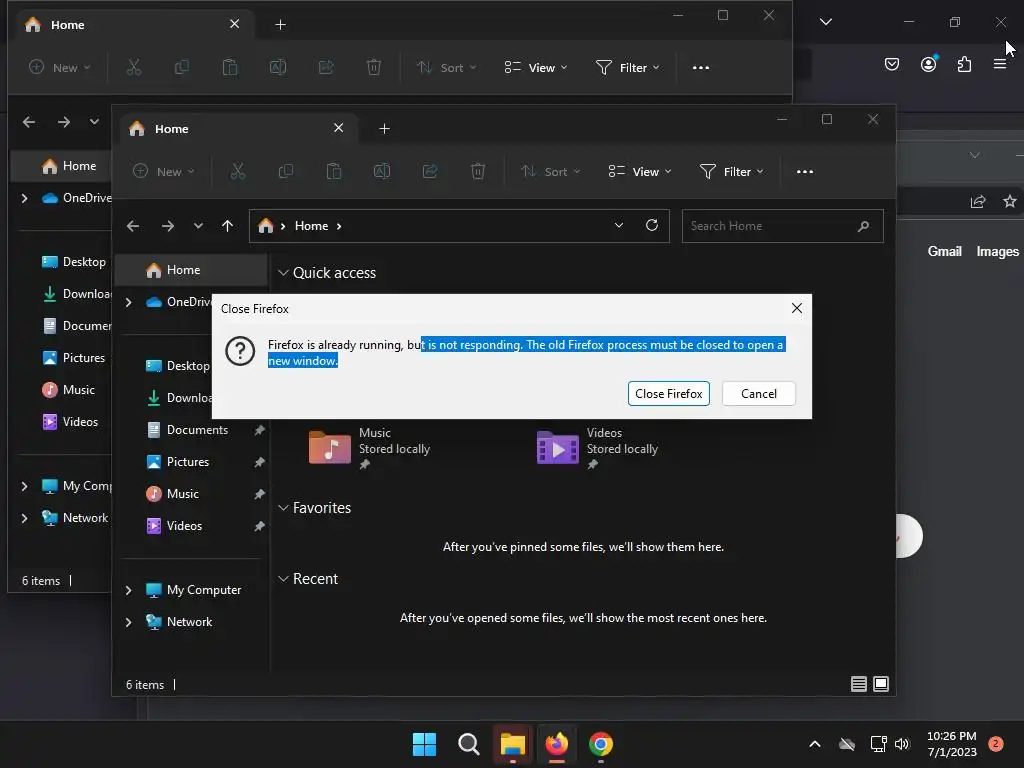The width and height of the screenshot is (1024, 768).
Task: Click Delete trash icon in front Explorer toolbar
Action: 478,171
